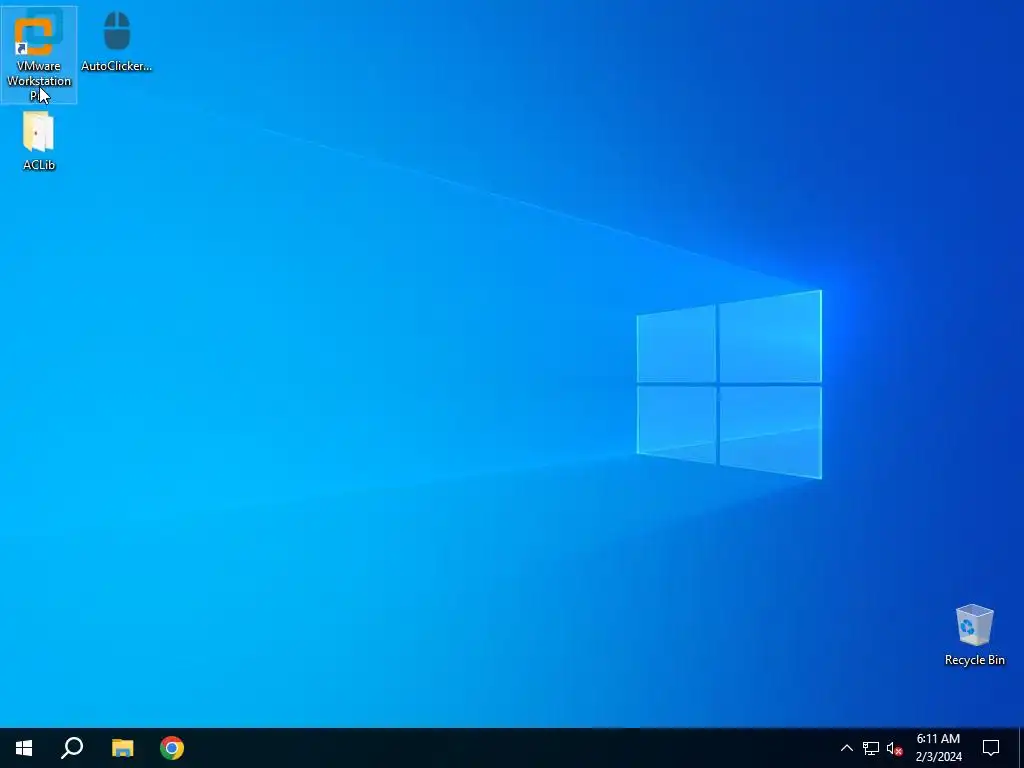Open the clock showing 6:11 AM
The image size is (1024, 768).
[938, 748]
